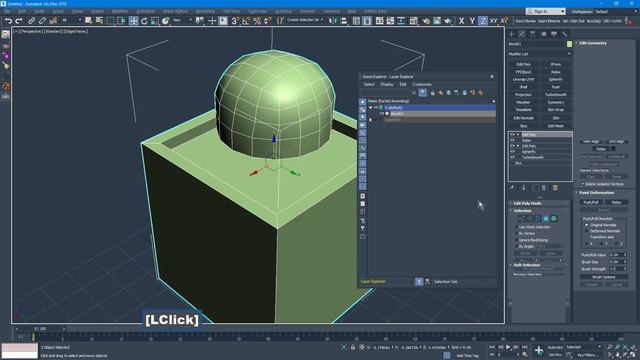Image resolution: width=640 pixels, height=360 pixels.
Task: Collapse the Edit Poly Mode rollout
Action: coord(527,203)
